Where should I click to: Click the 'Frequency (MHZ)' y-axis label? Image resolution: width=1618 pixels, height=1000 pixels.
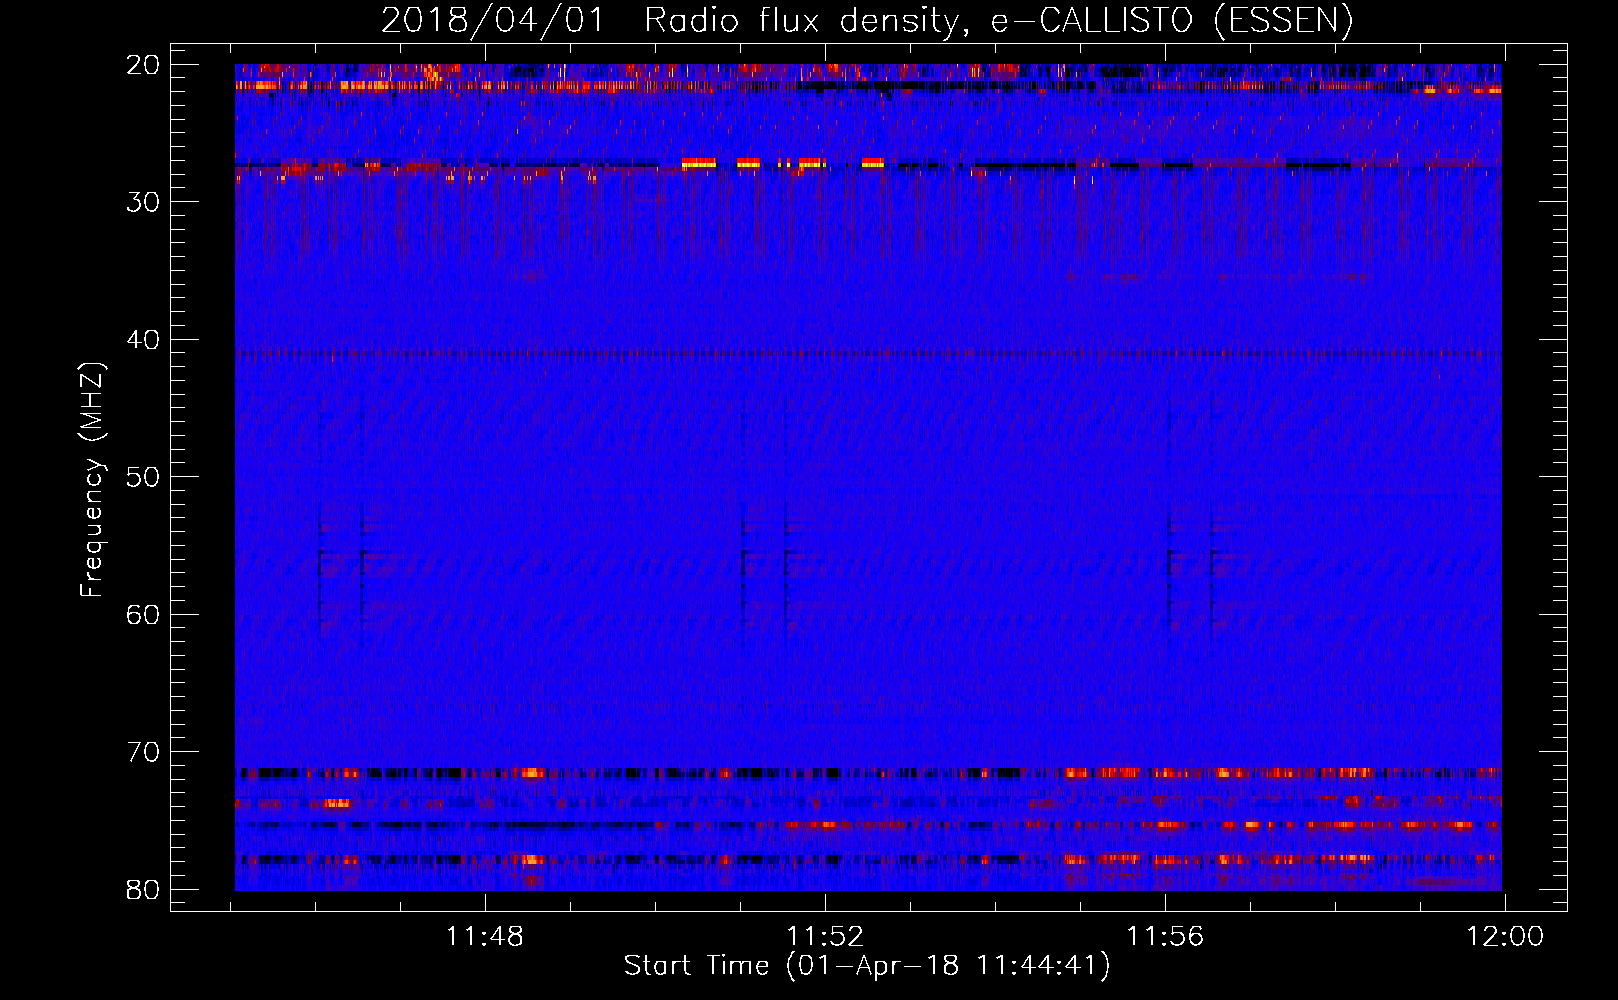pos(92,479)
